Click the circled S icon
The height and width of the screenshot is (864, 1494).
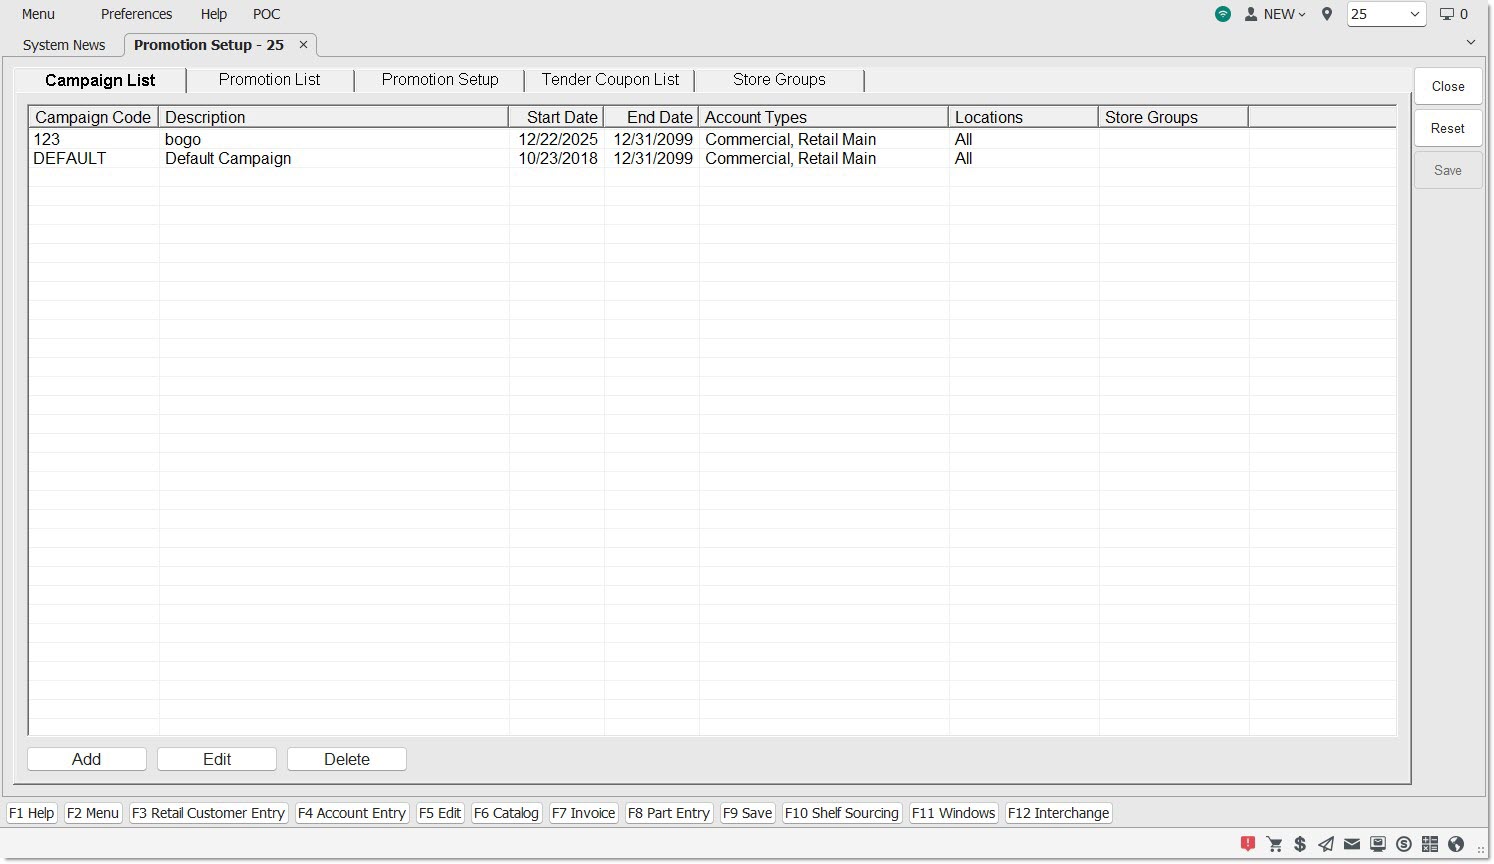(x=1404, y=844)
